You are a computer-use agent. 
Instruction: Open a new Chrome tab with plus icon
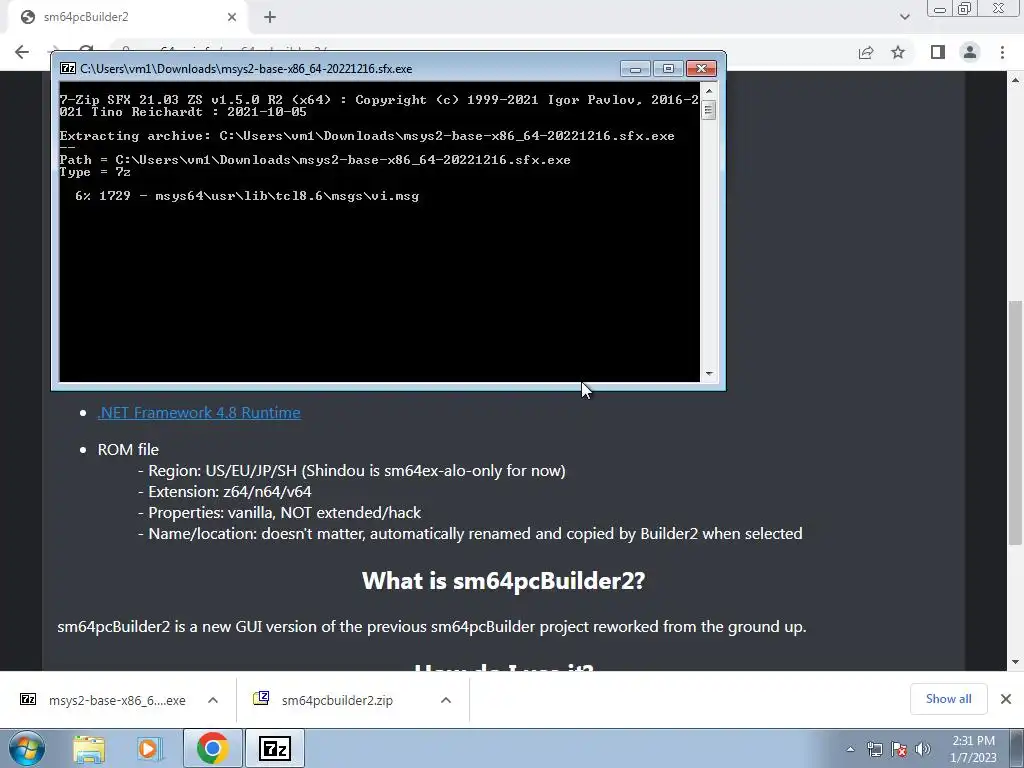click(x=270, y=18)
